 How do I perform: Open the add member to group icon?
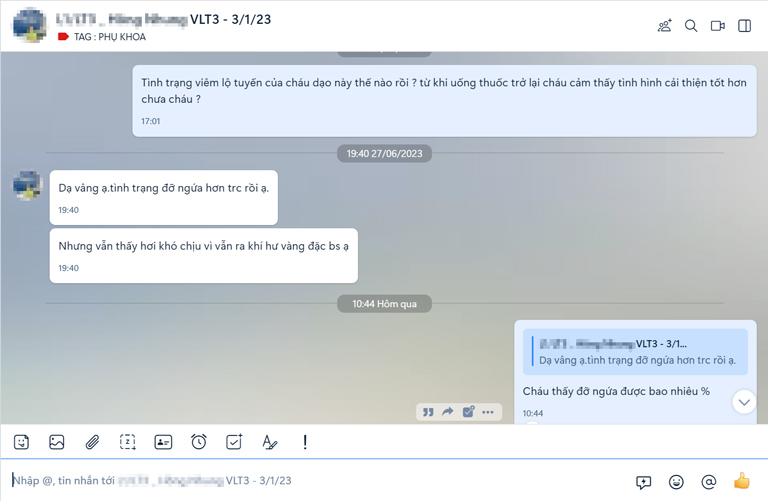(x=665, y=25)
